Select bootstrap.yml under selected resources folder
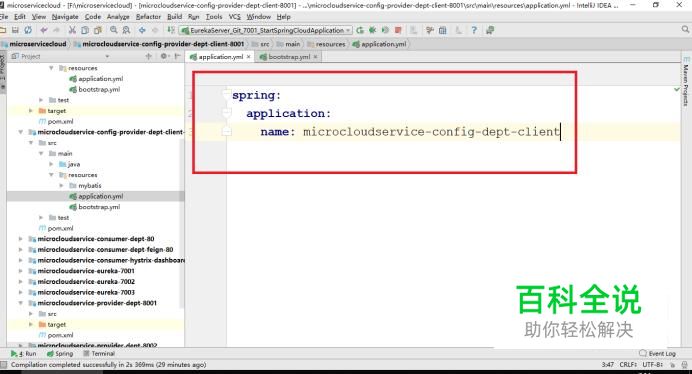Screen dimensions: 692x374 pos(94,207)
